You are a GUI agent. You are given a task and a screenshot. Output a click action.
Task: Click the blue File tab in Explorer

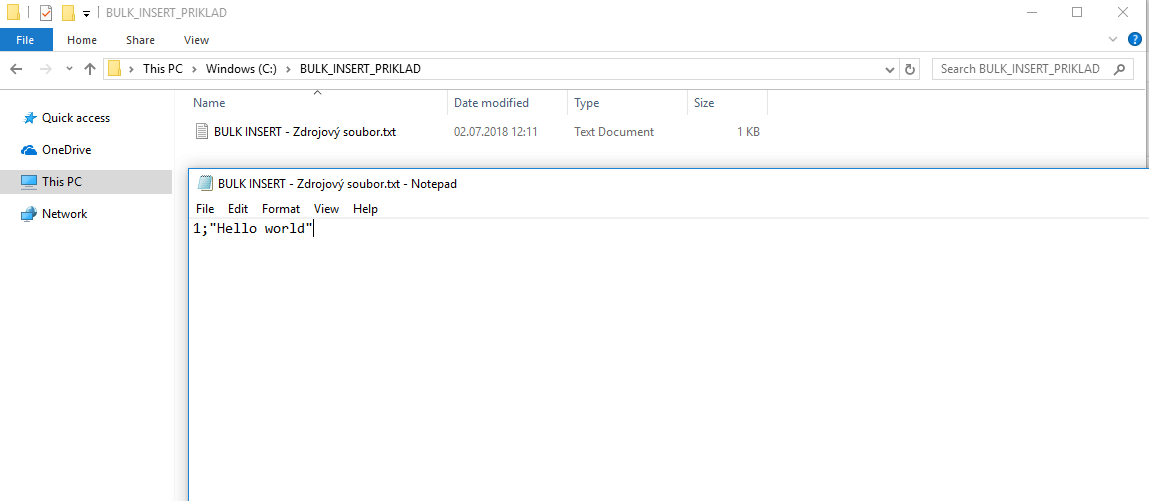tap(26, 40)
